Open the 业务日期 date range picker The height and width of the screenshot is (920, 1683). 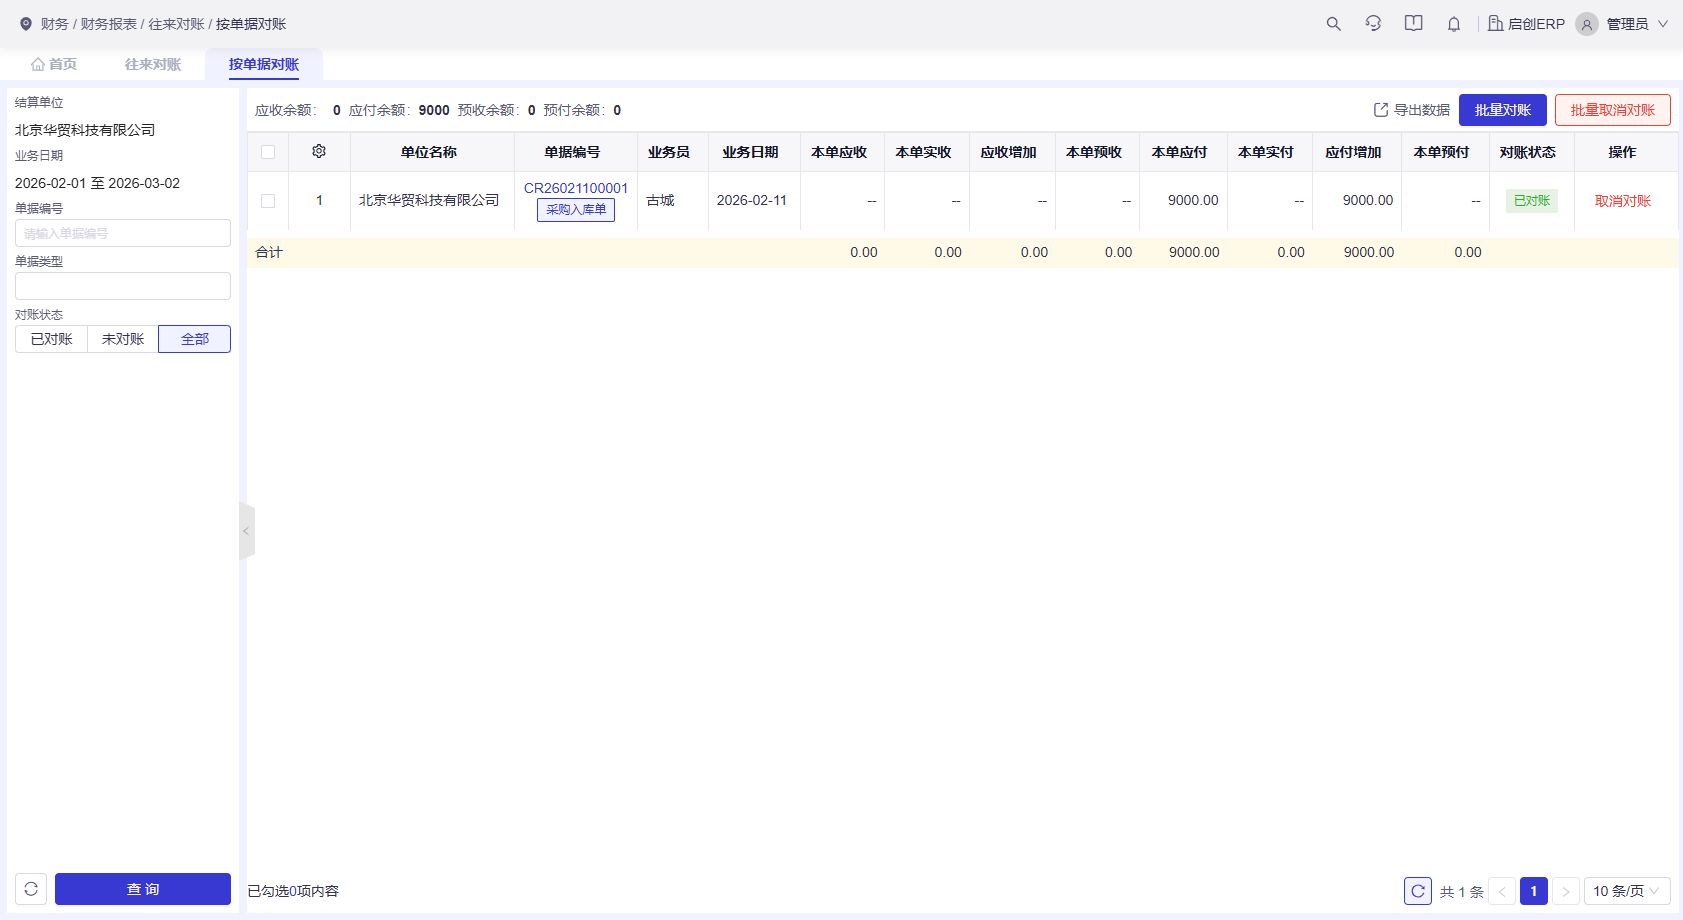(97, 183)
